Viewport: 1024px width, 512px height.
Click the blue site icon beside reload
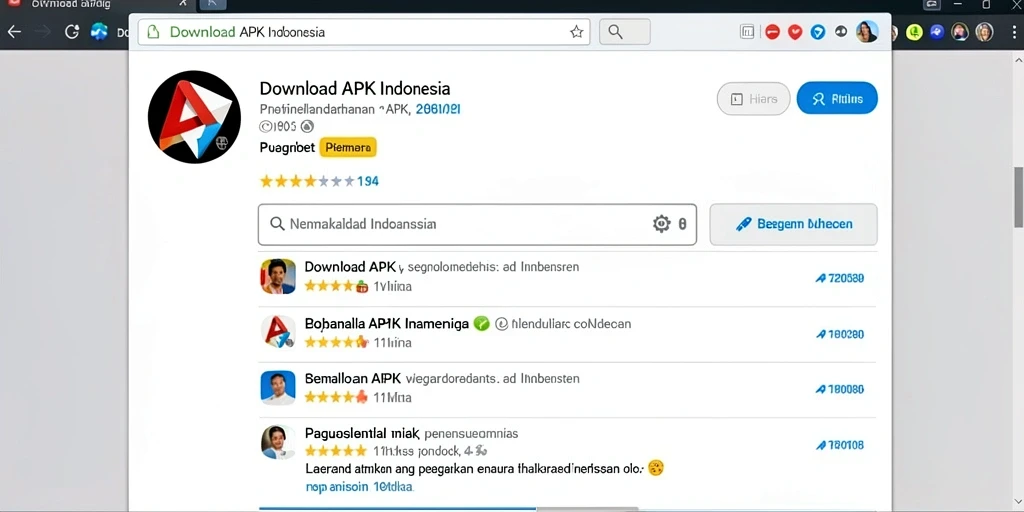tap(99, 31)
